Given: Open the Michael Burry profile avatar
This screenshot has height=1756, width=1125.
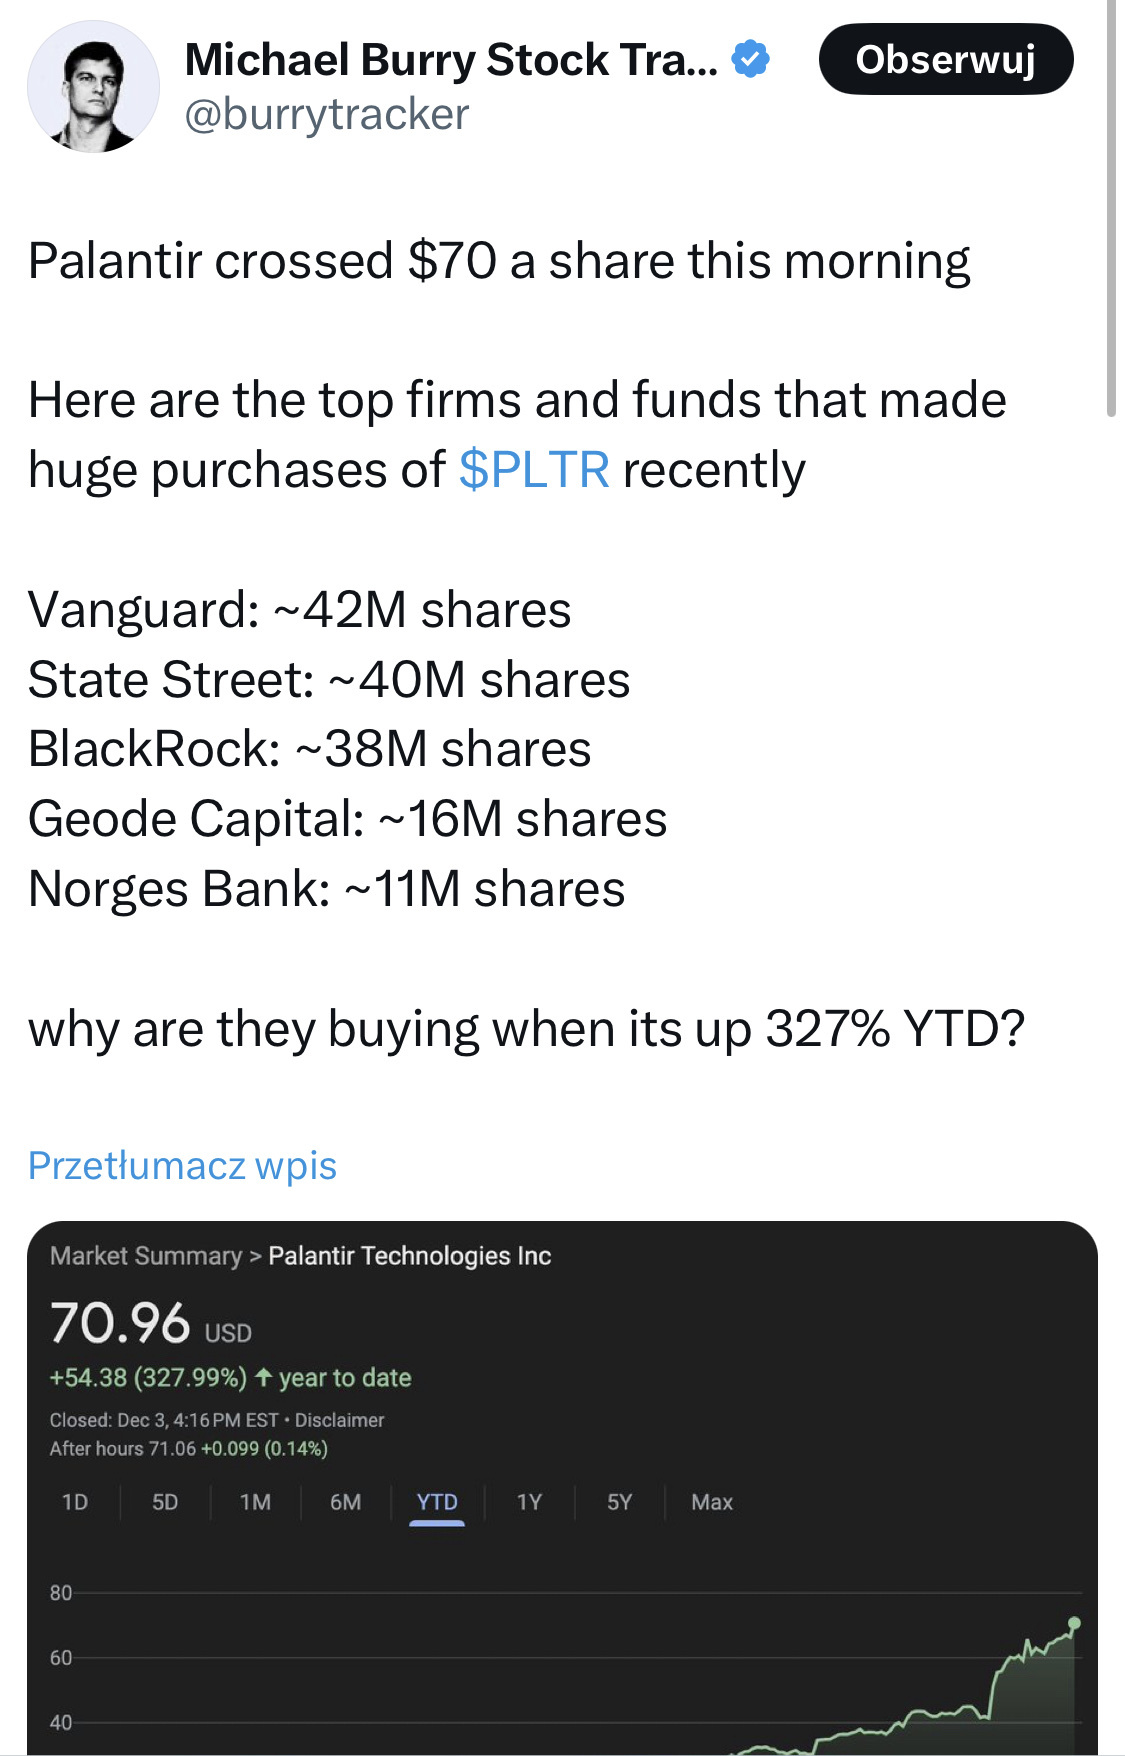Looking at the screenshot, I should pyautogui.click(x=93, y=88).
